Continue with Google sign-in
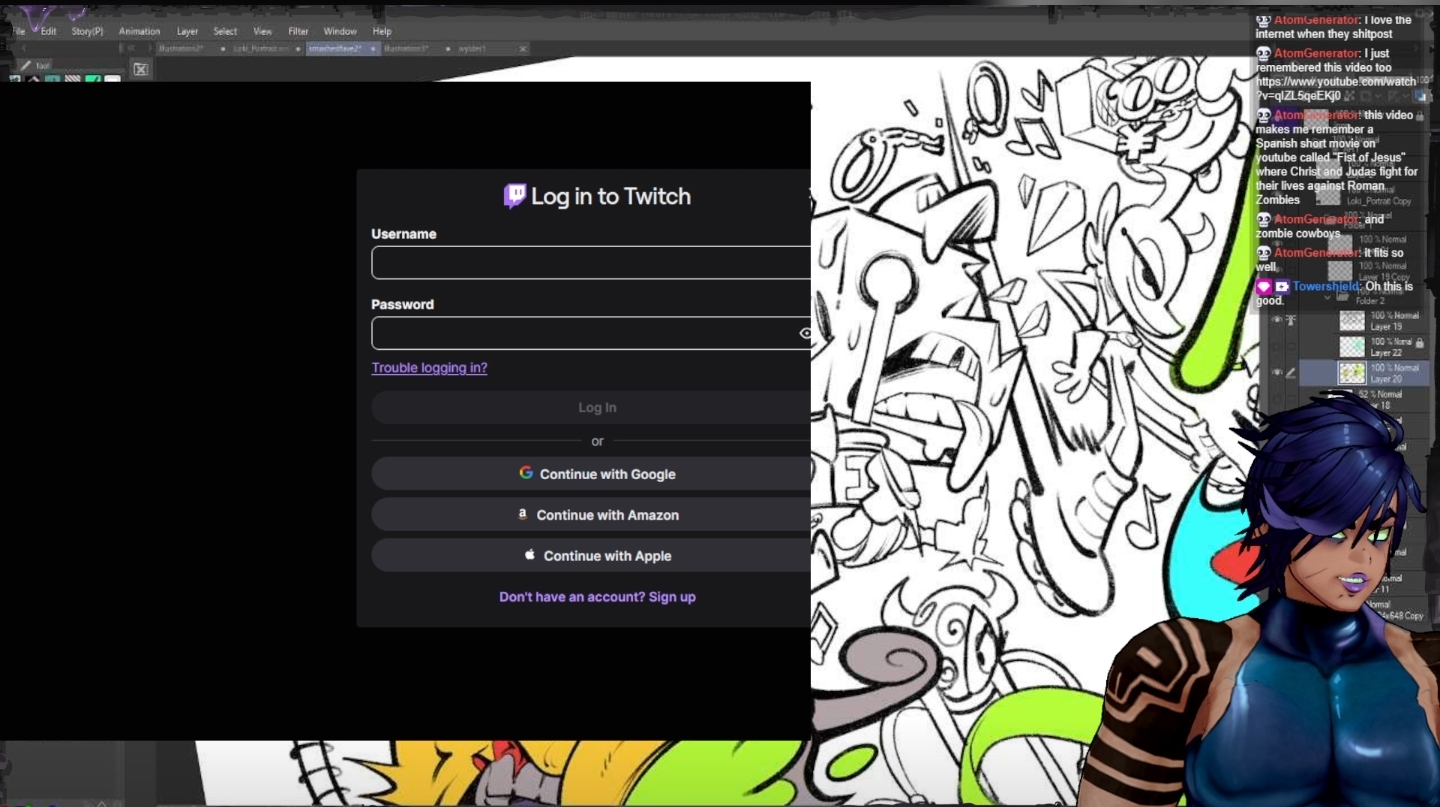Screen dimensions: 1440x807 591,474
